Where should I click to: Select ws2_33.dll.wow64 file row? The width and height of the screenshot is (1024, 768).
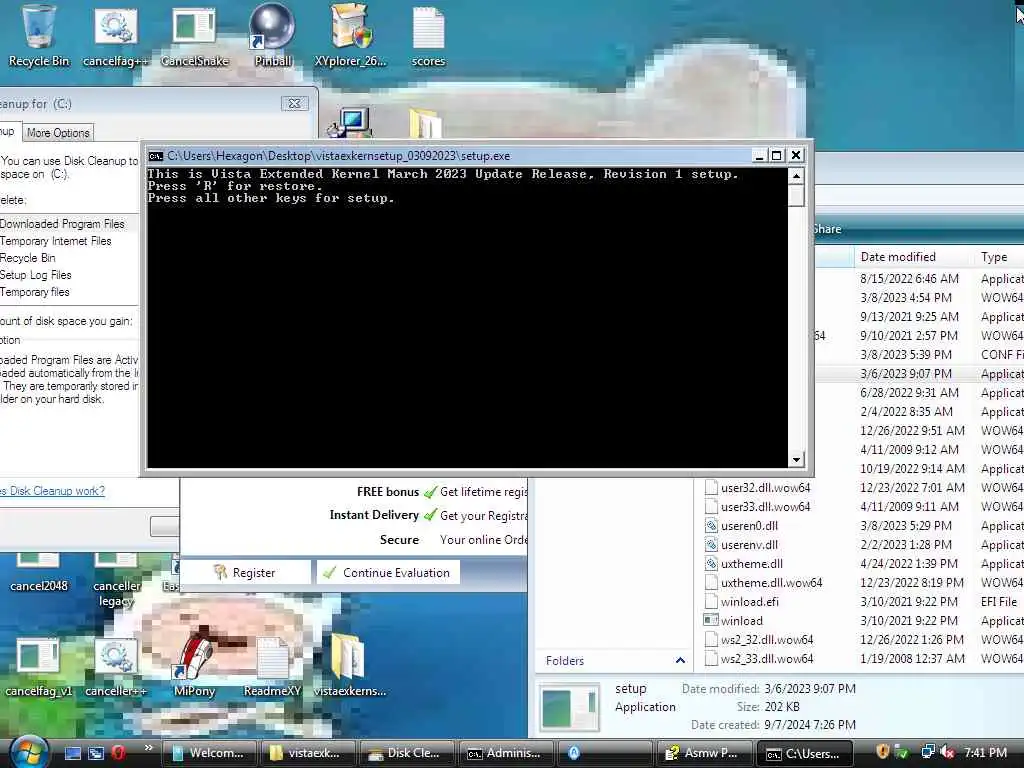[x=862, y=658]
